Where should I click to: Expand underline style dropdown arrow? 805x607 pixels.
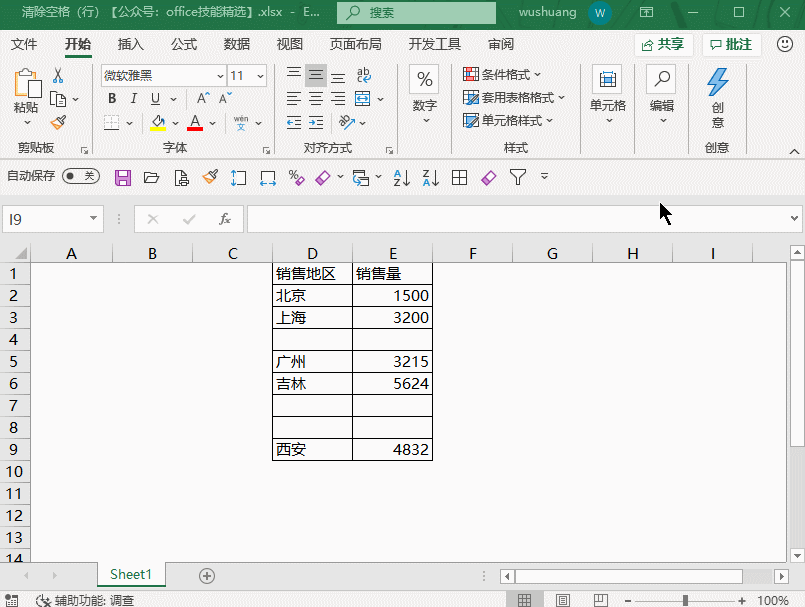[x=173, y=99]
